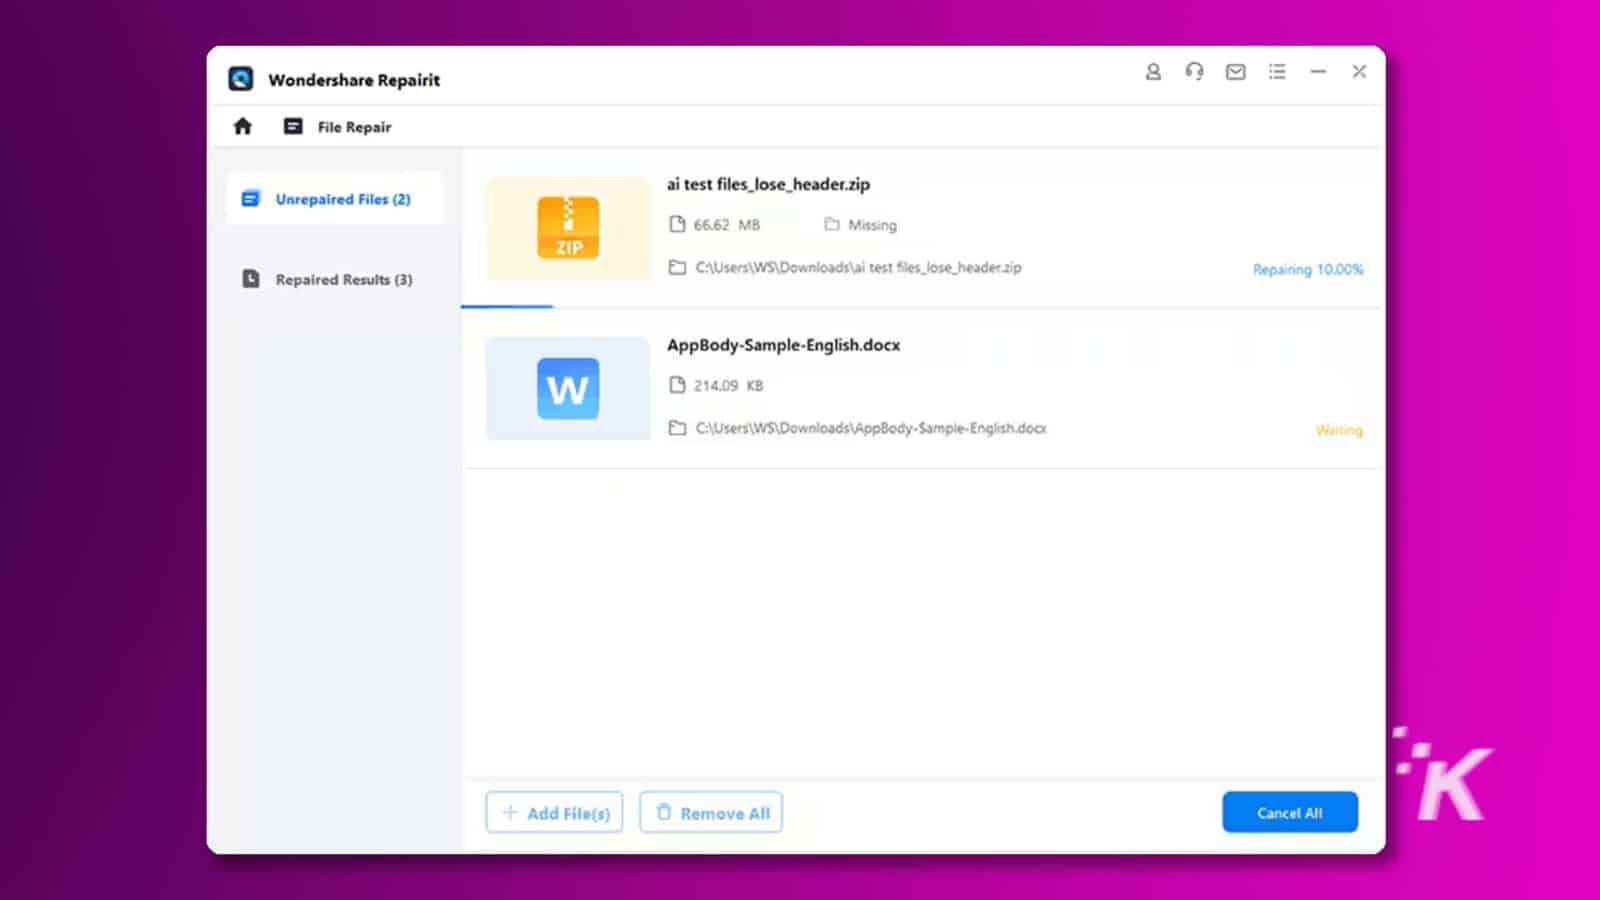Click folder icon beside docx file path

pyautogui.click(x=677, y=428)
